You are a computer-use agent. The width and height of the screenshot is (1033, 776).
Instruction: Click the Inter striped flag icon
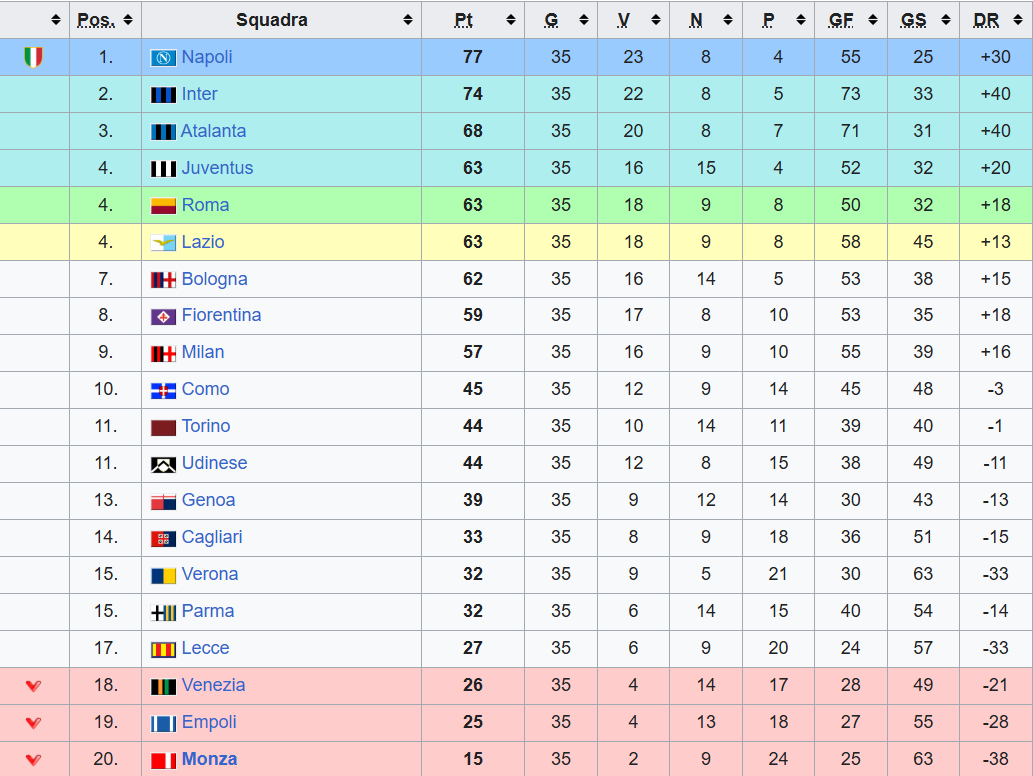pyautogui.click(x=163, y=95)
